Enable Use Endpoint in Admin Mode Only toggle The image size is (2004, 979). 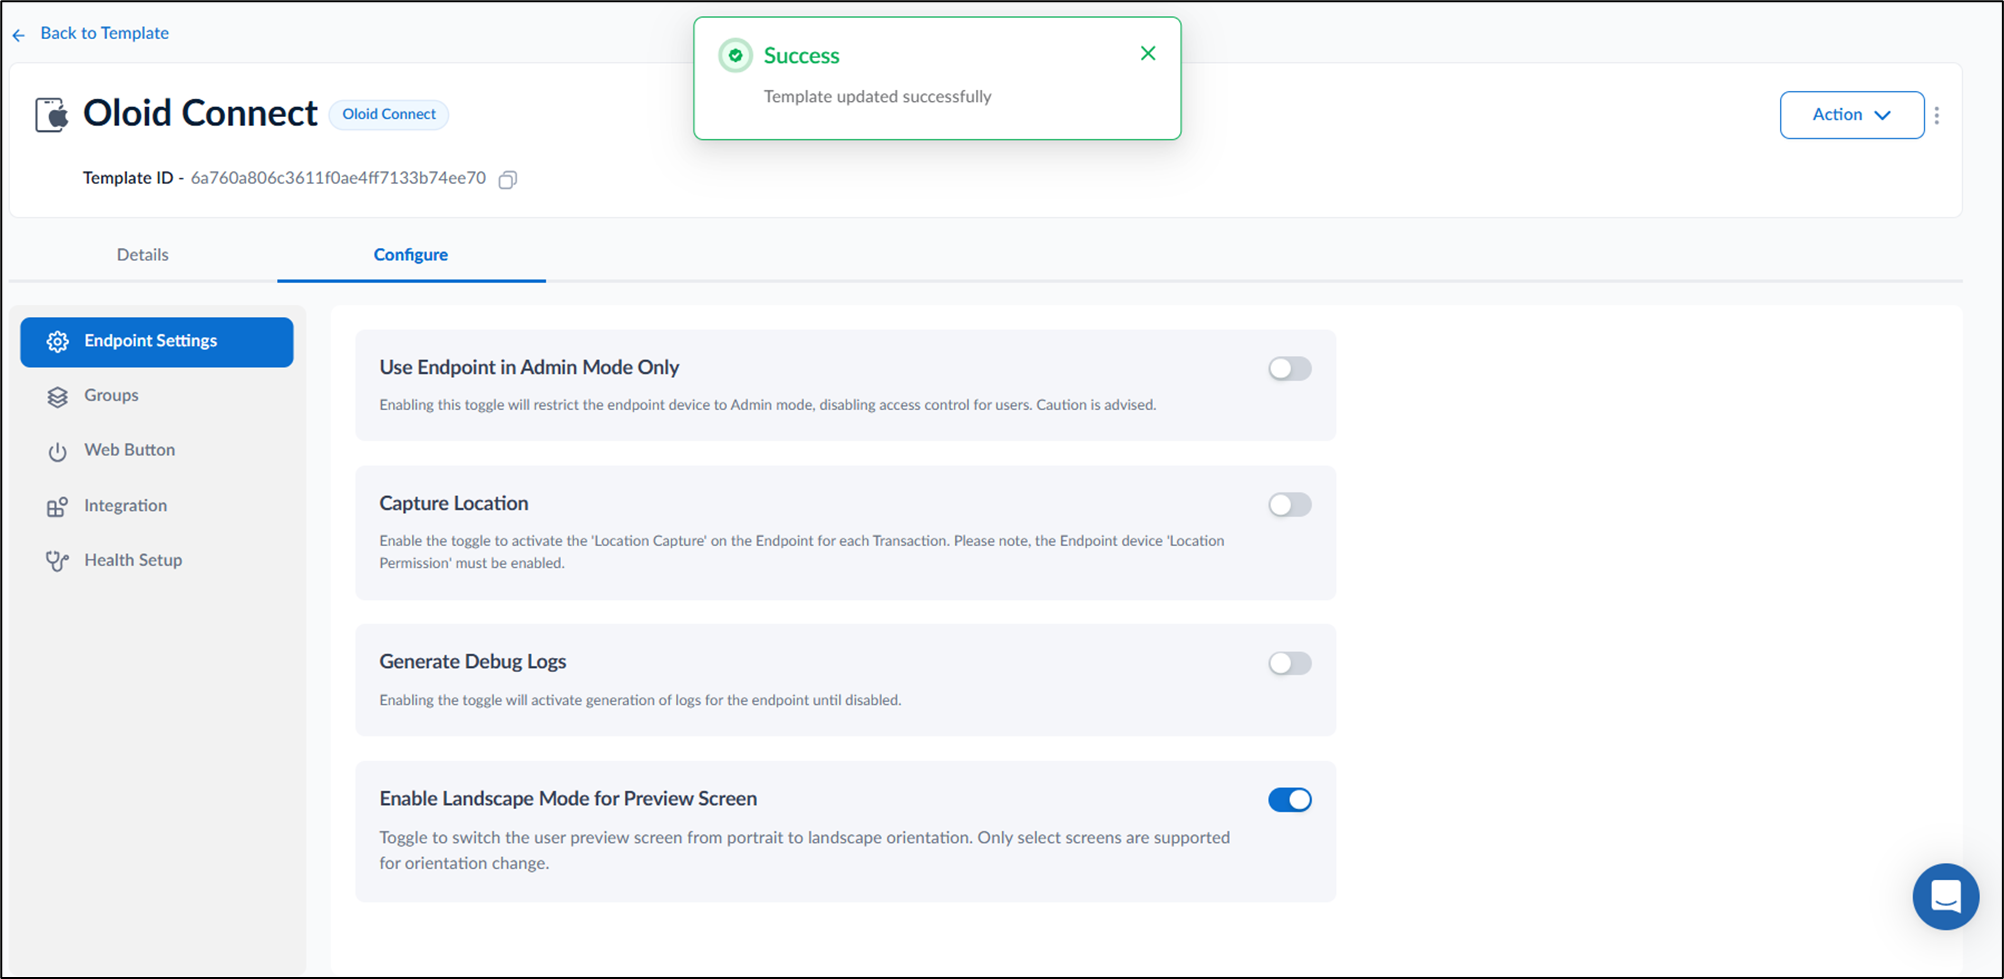1290,369
